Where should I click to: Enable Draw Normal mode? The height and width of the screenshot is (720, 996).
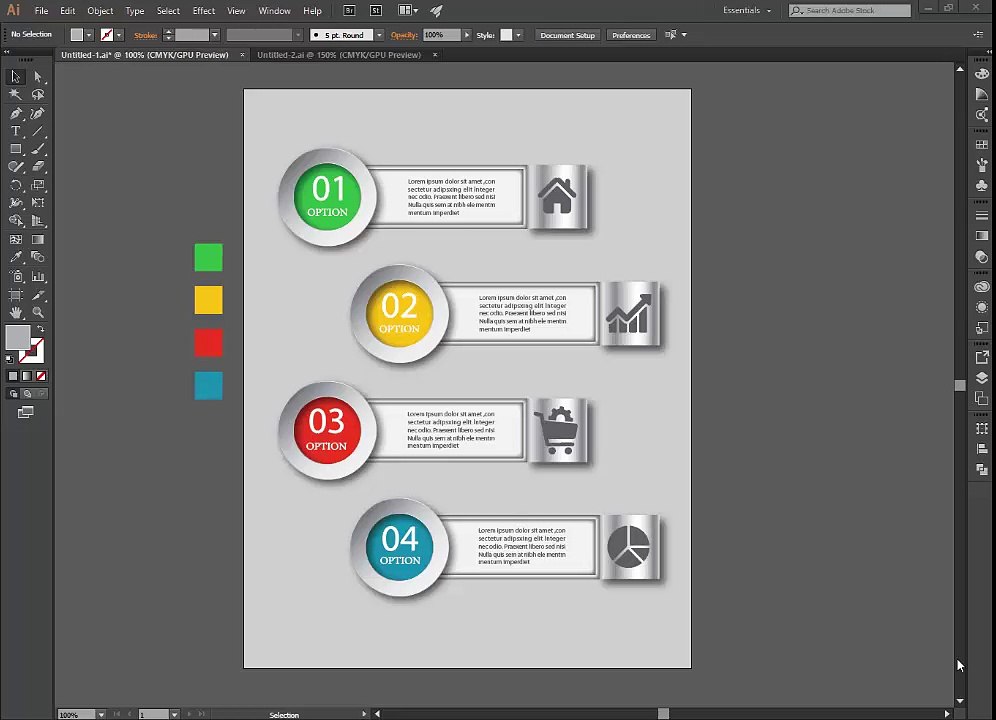(x=13, y=394)
